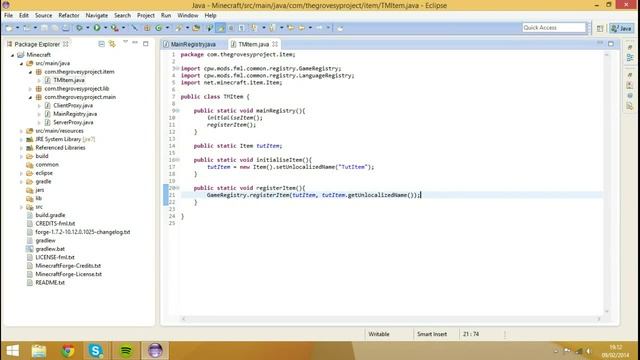Maximize the editor area
This screenshot has height=360, width=640.
pos(611,44)
